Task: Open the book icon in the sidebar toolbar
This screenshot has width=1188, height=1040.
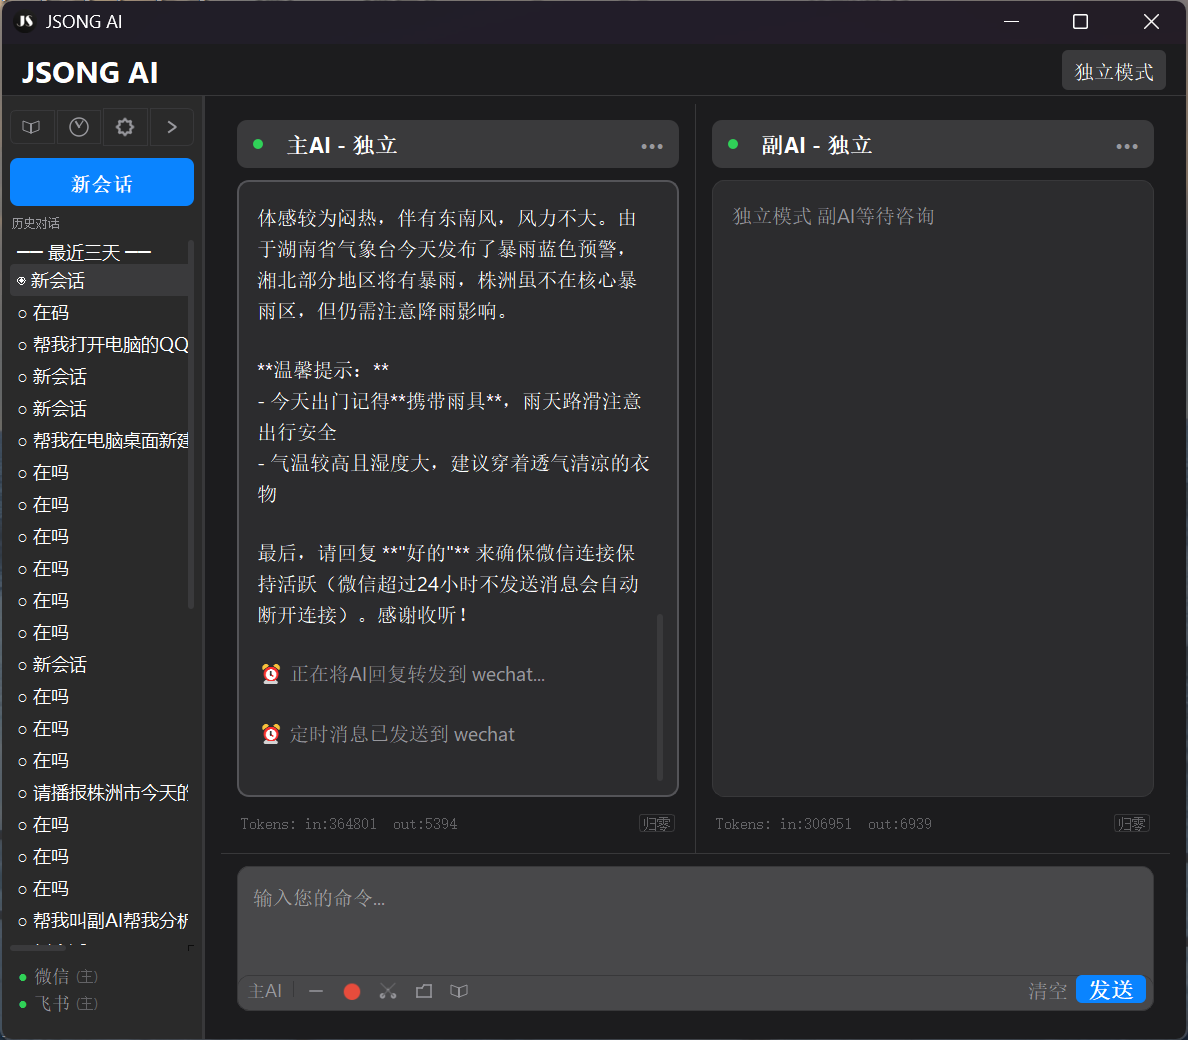Action: 31,126
